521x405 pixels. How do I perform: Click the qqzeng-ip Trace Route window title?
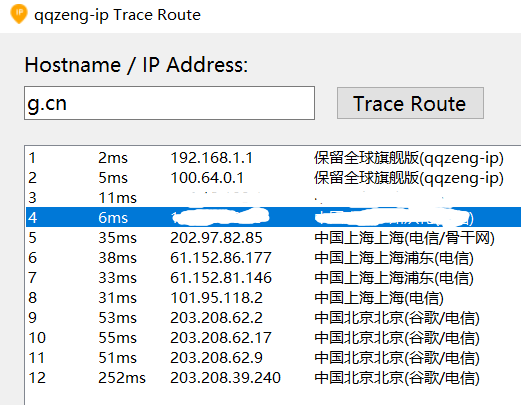[117, 15]
